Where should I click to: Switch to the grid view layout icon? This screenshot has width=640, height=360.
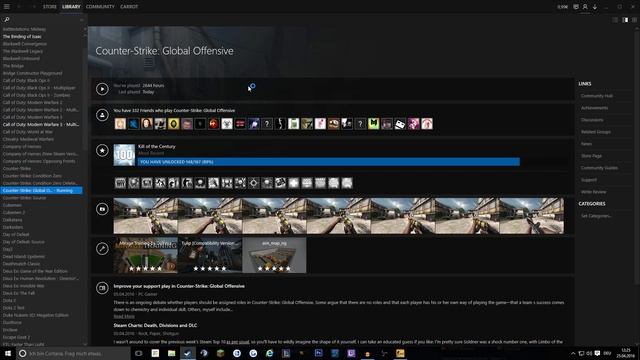click(634, 20)
